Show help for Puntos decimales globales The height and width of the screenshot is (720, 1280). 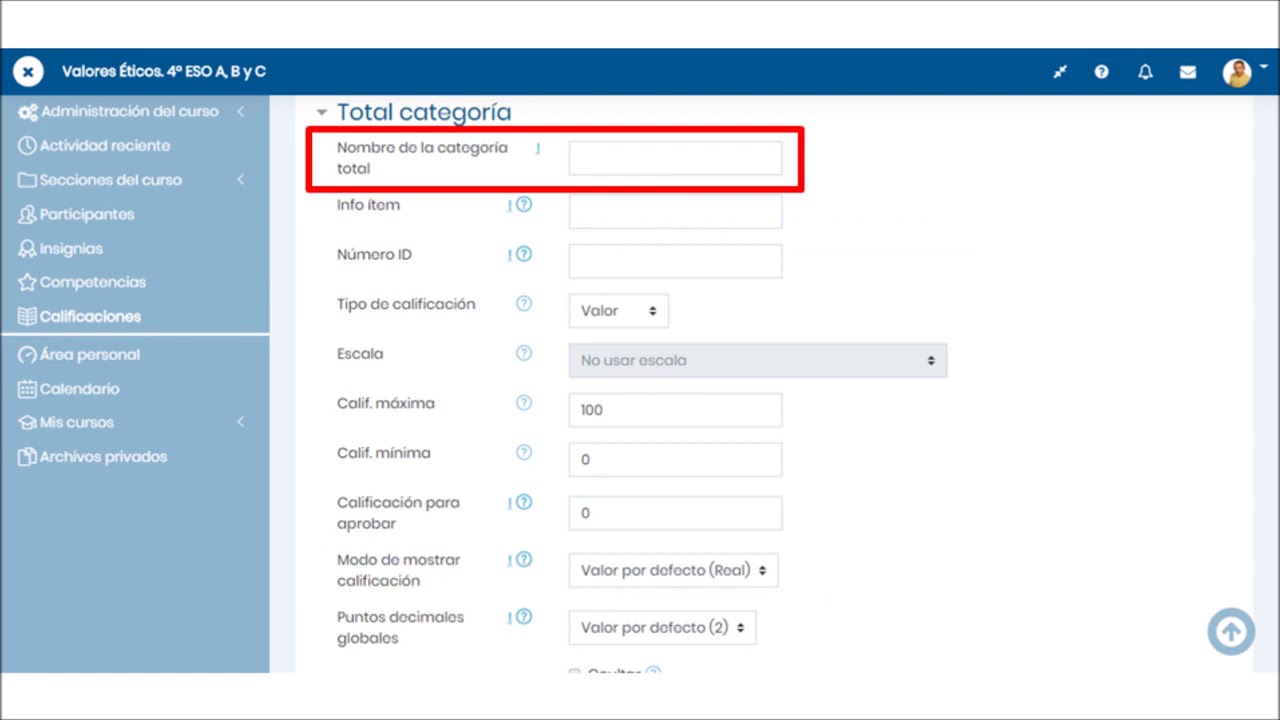pos(524,617)
